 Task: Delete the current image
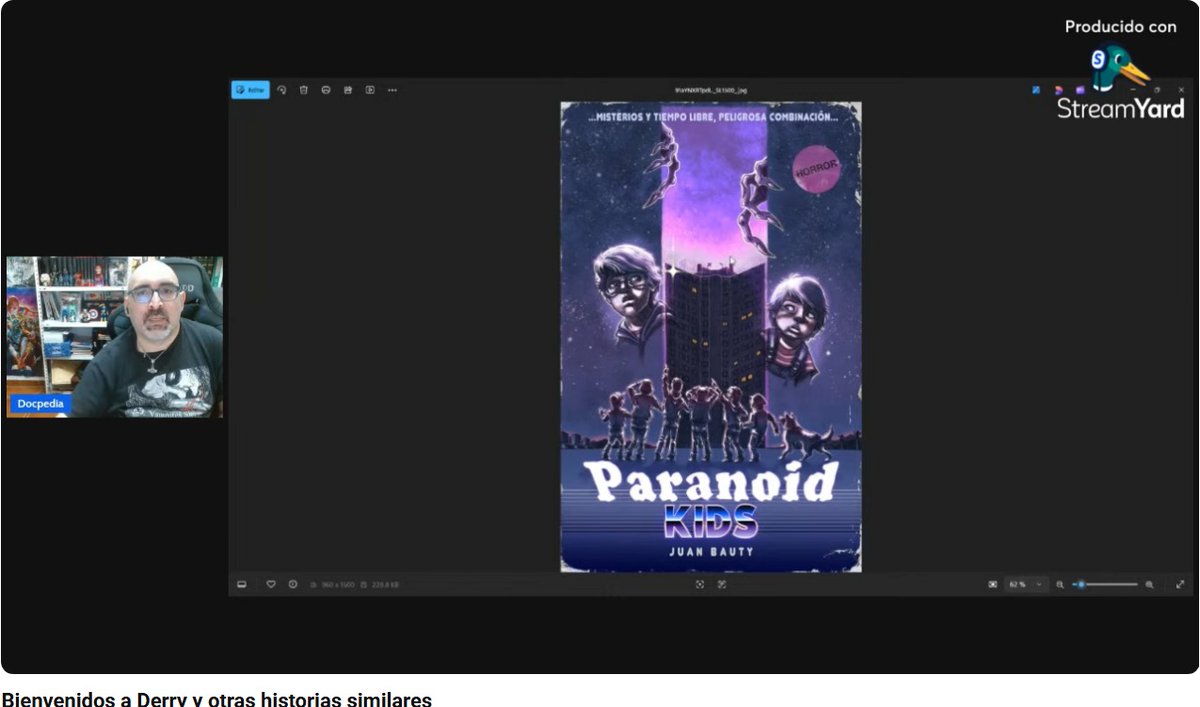[303, 90]
